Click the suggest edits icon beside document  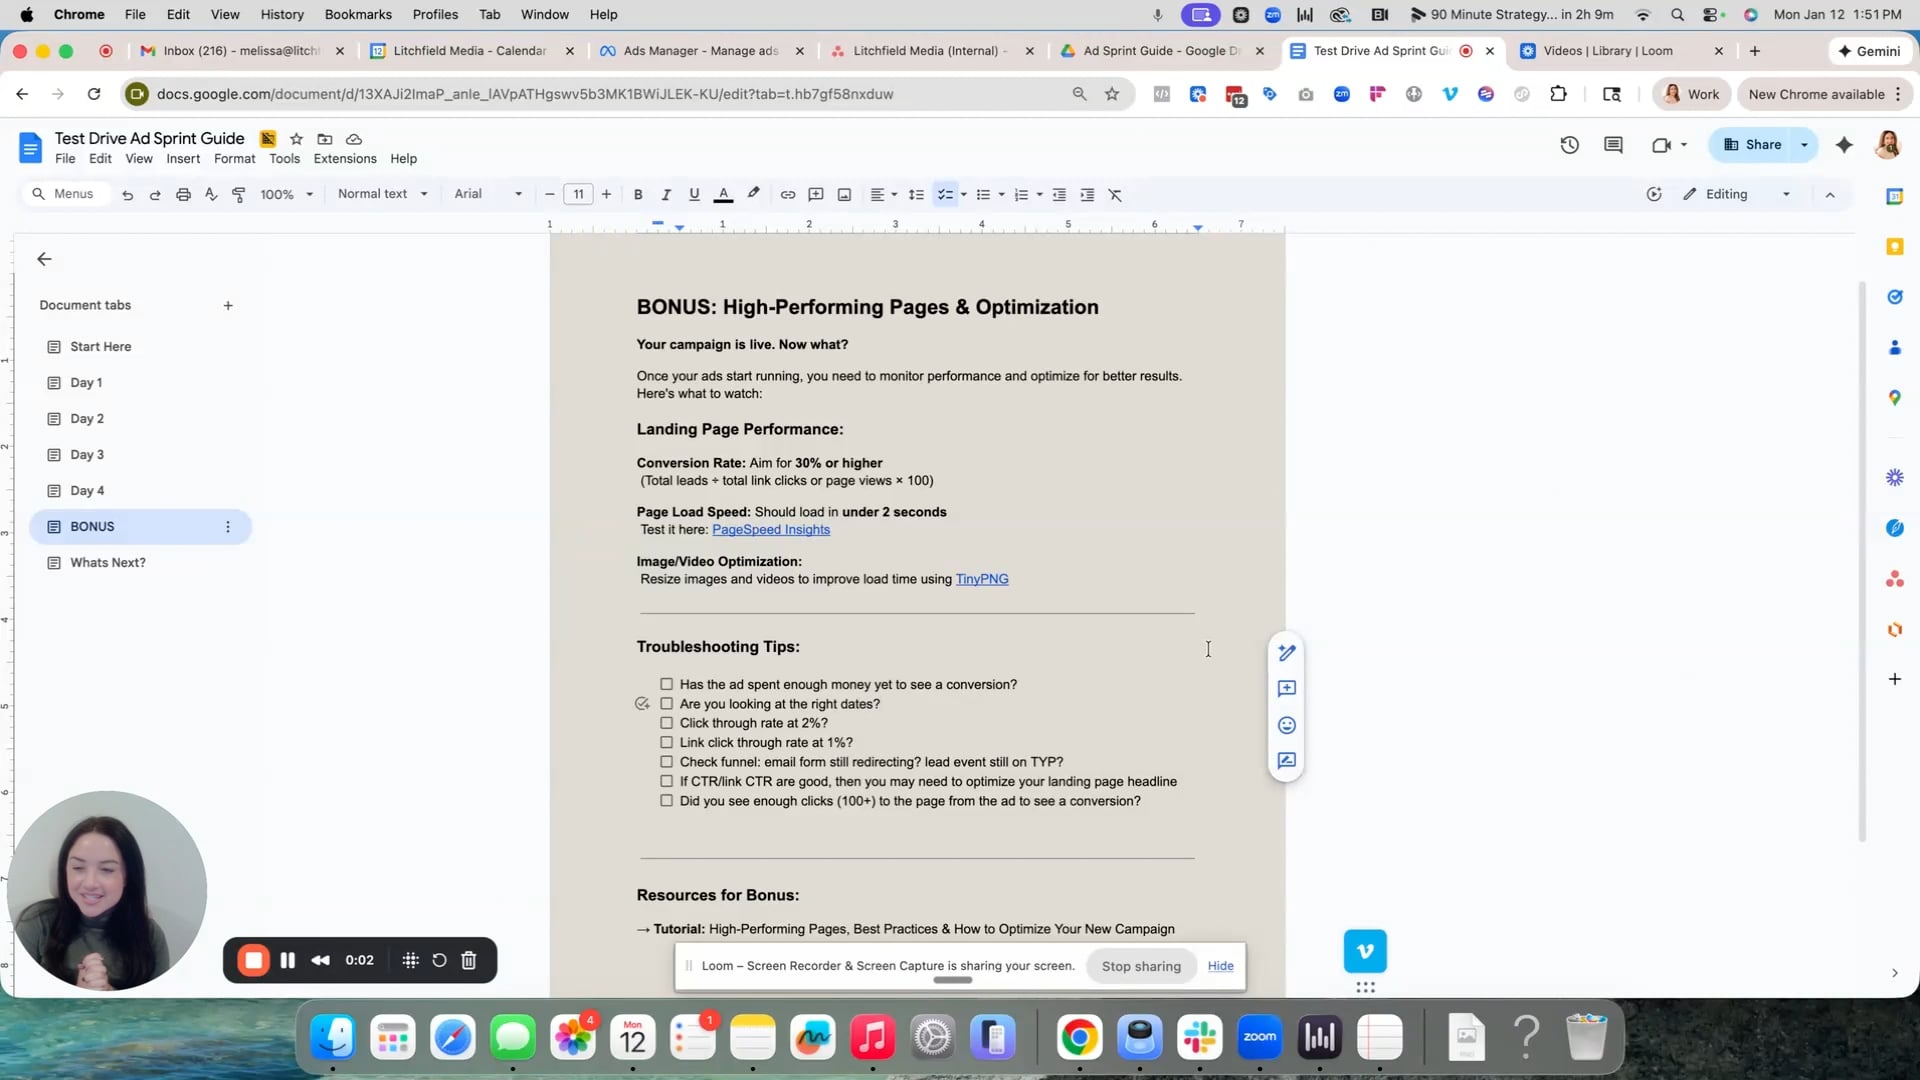1287,761
